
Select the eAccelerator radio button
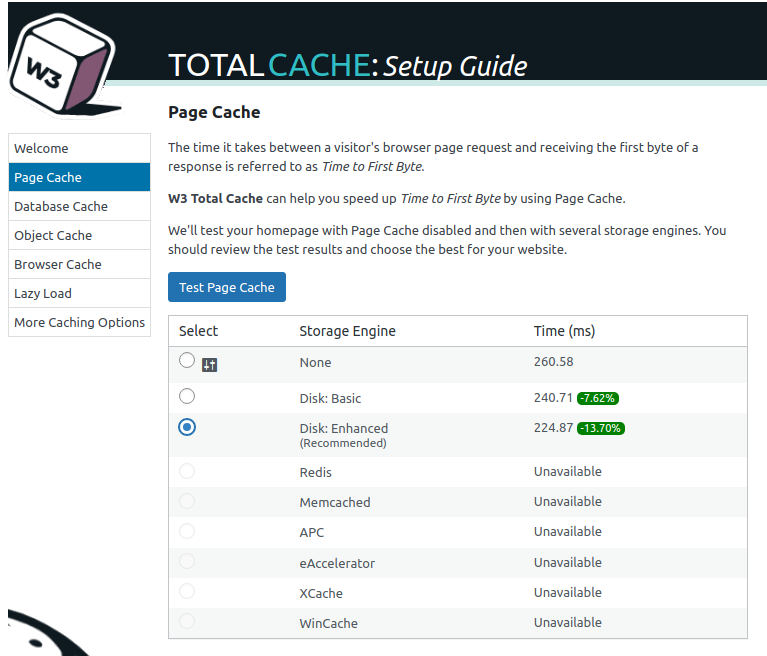187,561
